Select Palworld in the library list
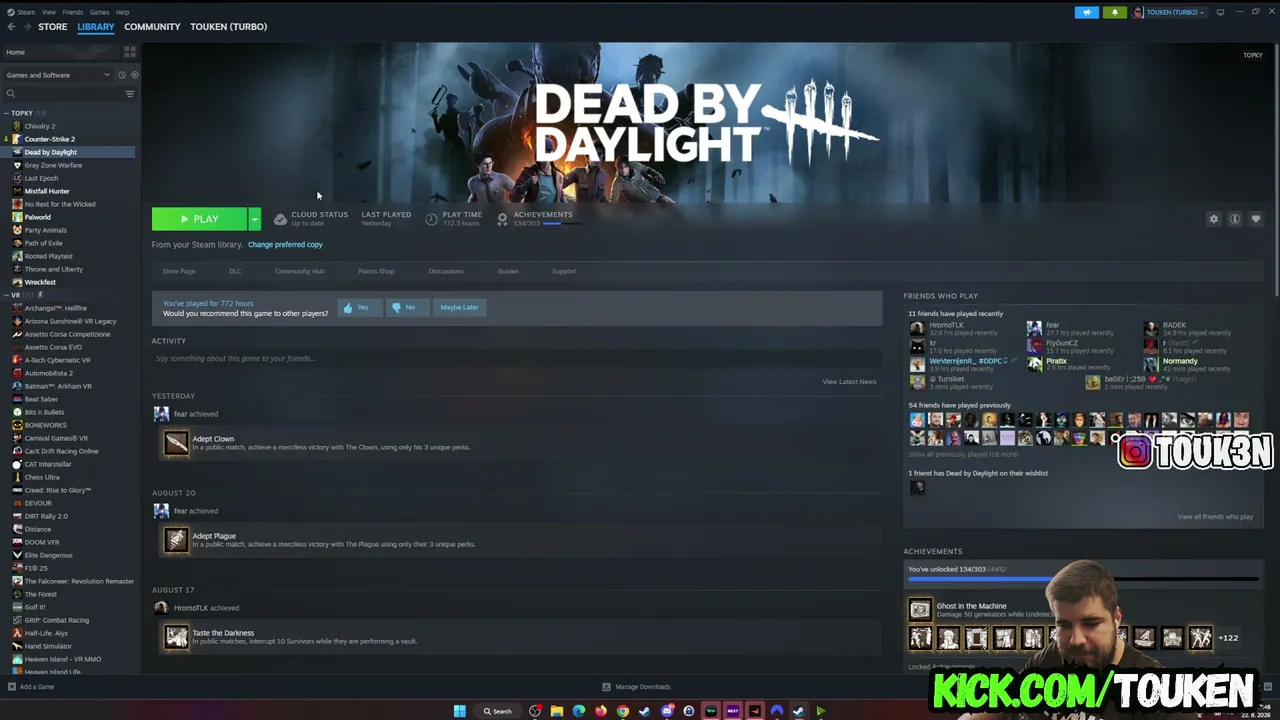The image size is (1280, 720). point(38,217)
